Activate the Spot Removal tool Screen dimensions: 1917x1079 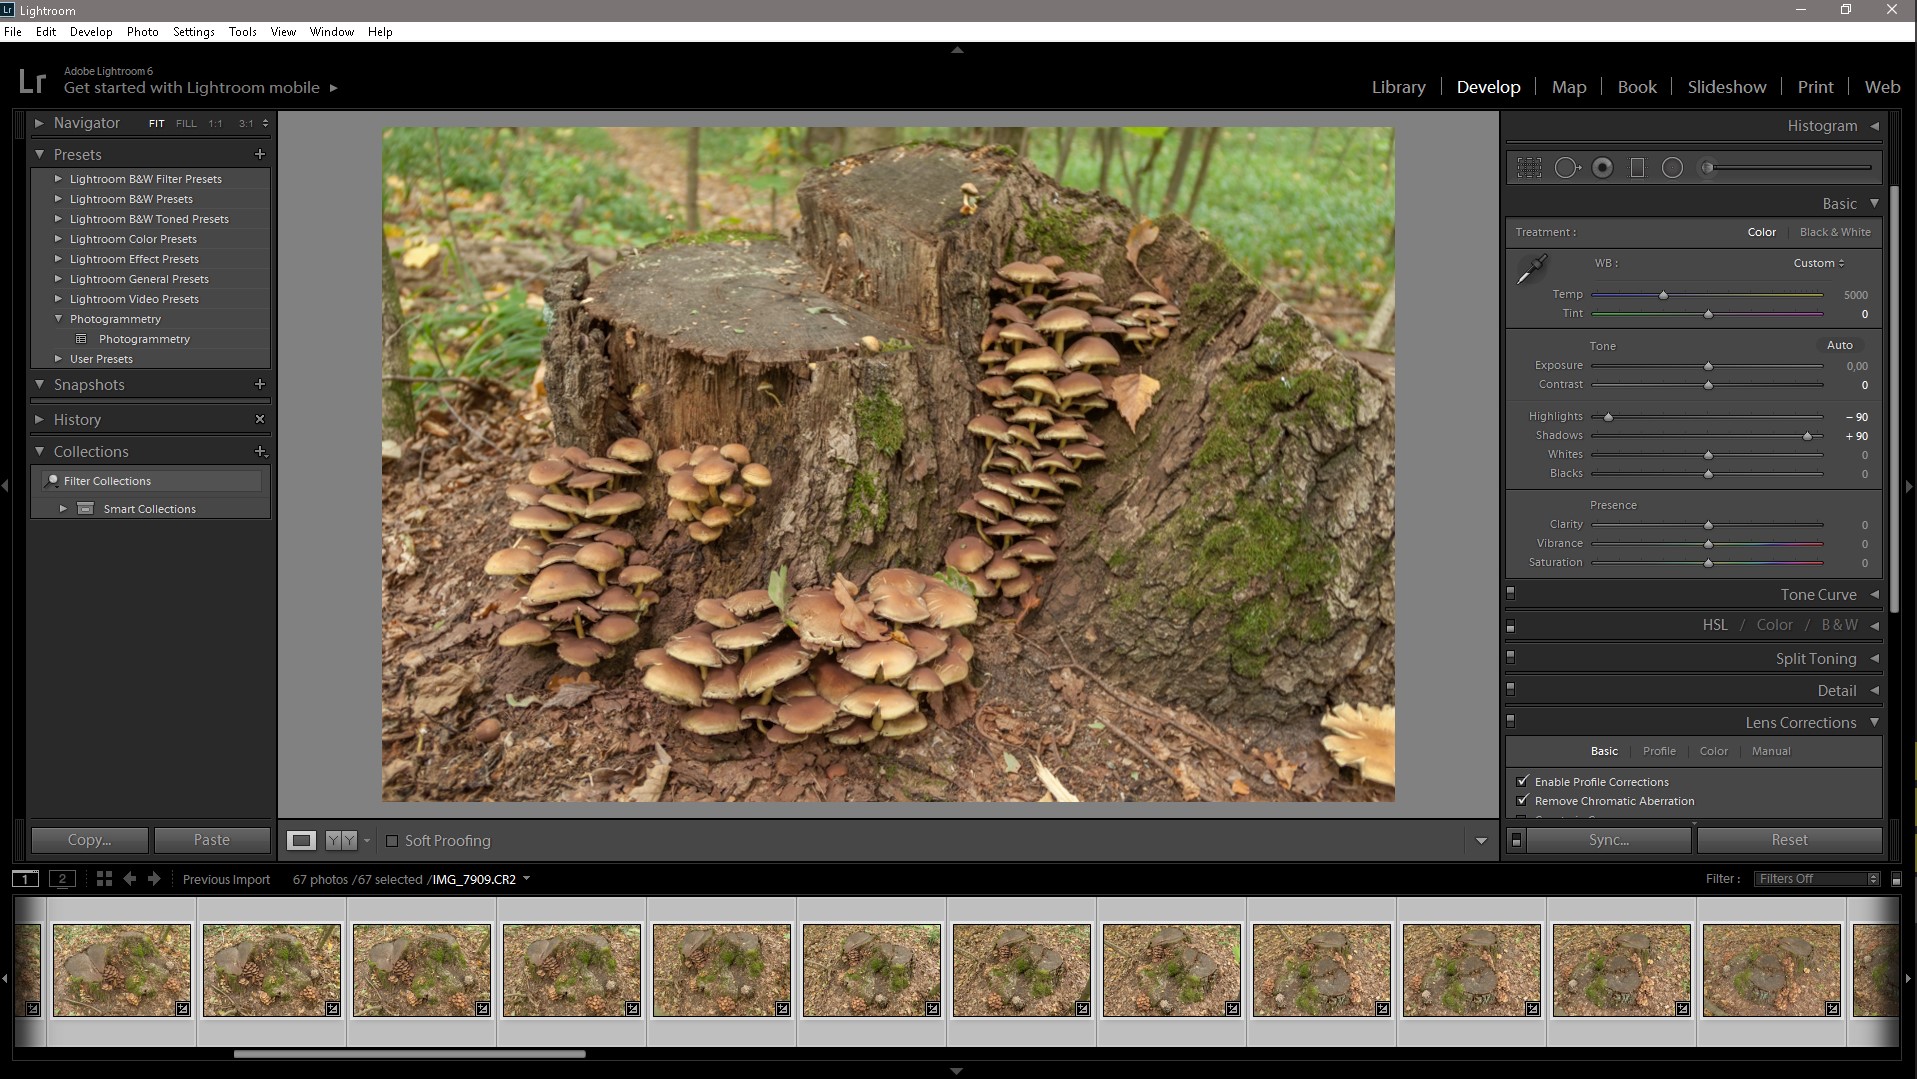(1566, 168)
